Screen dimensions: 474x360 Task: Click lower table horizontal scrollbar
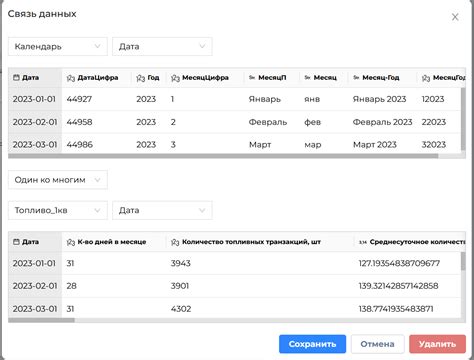[41, 320]
